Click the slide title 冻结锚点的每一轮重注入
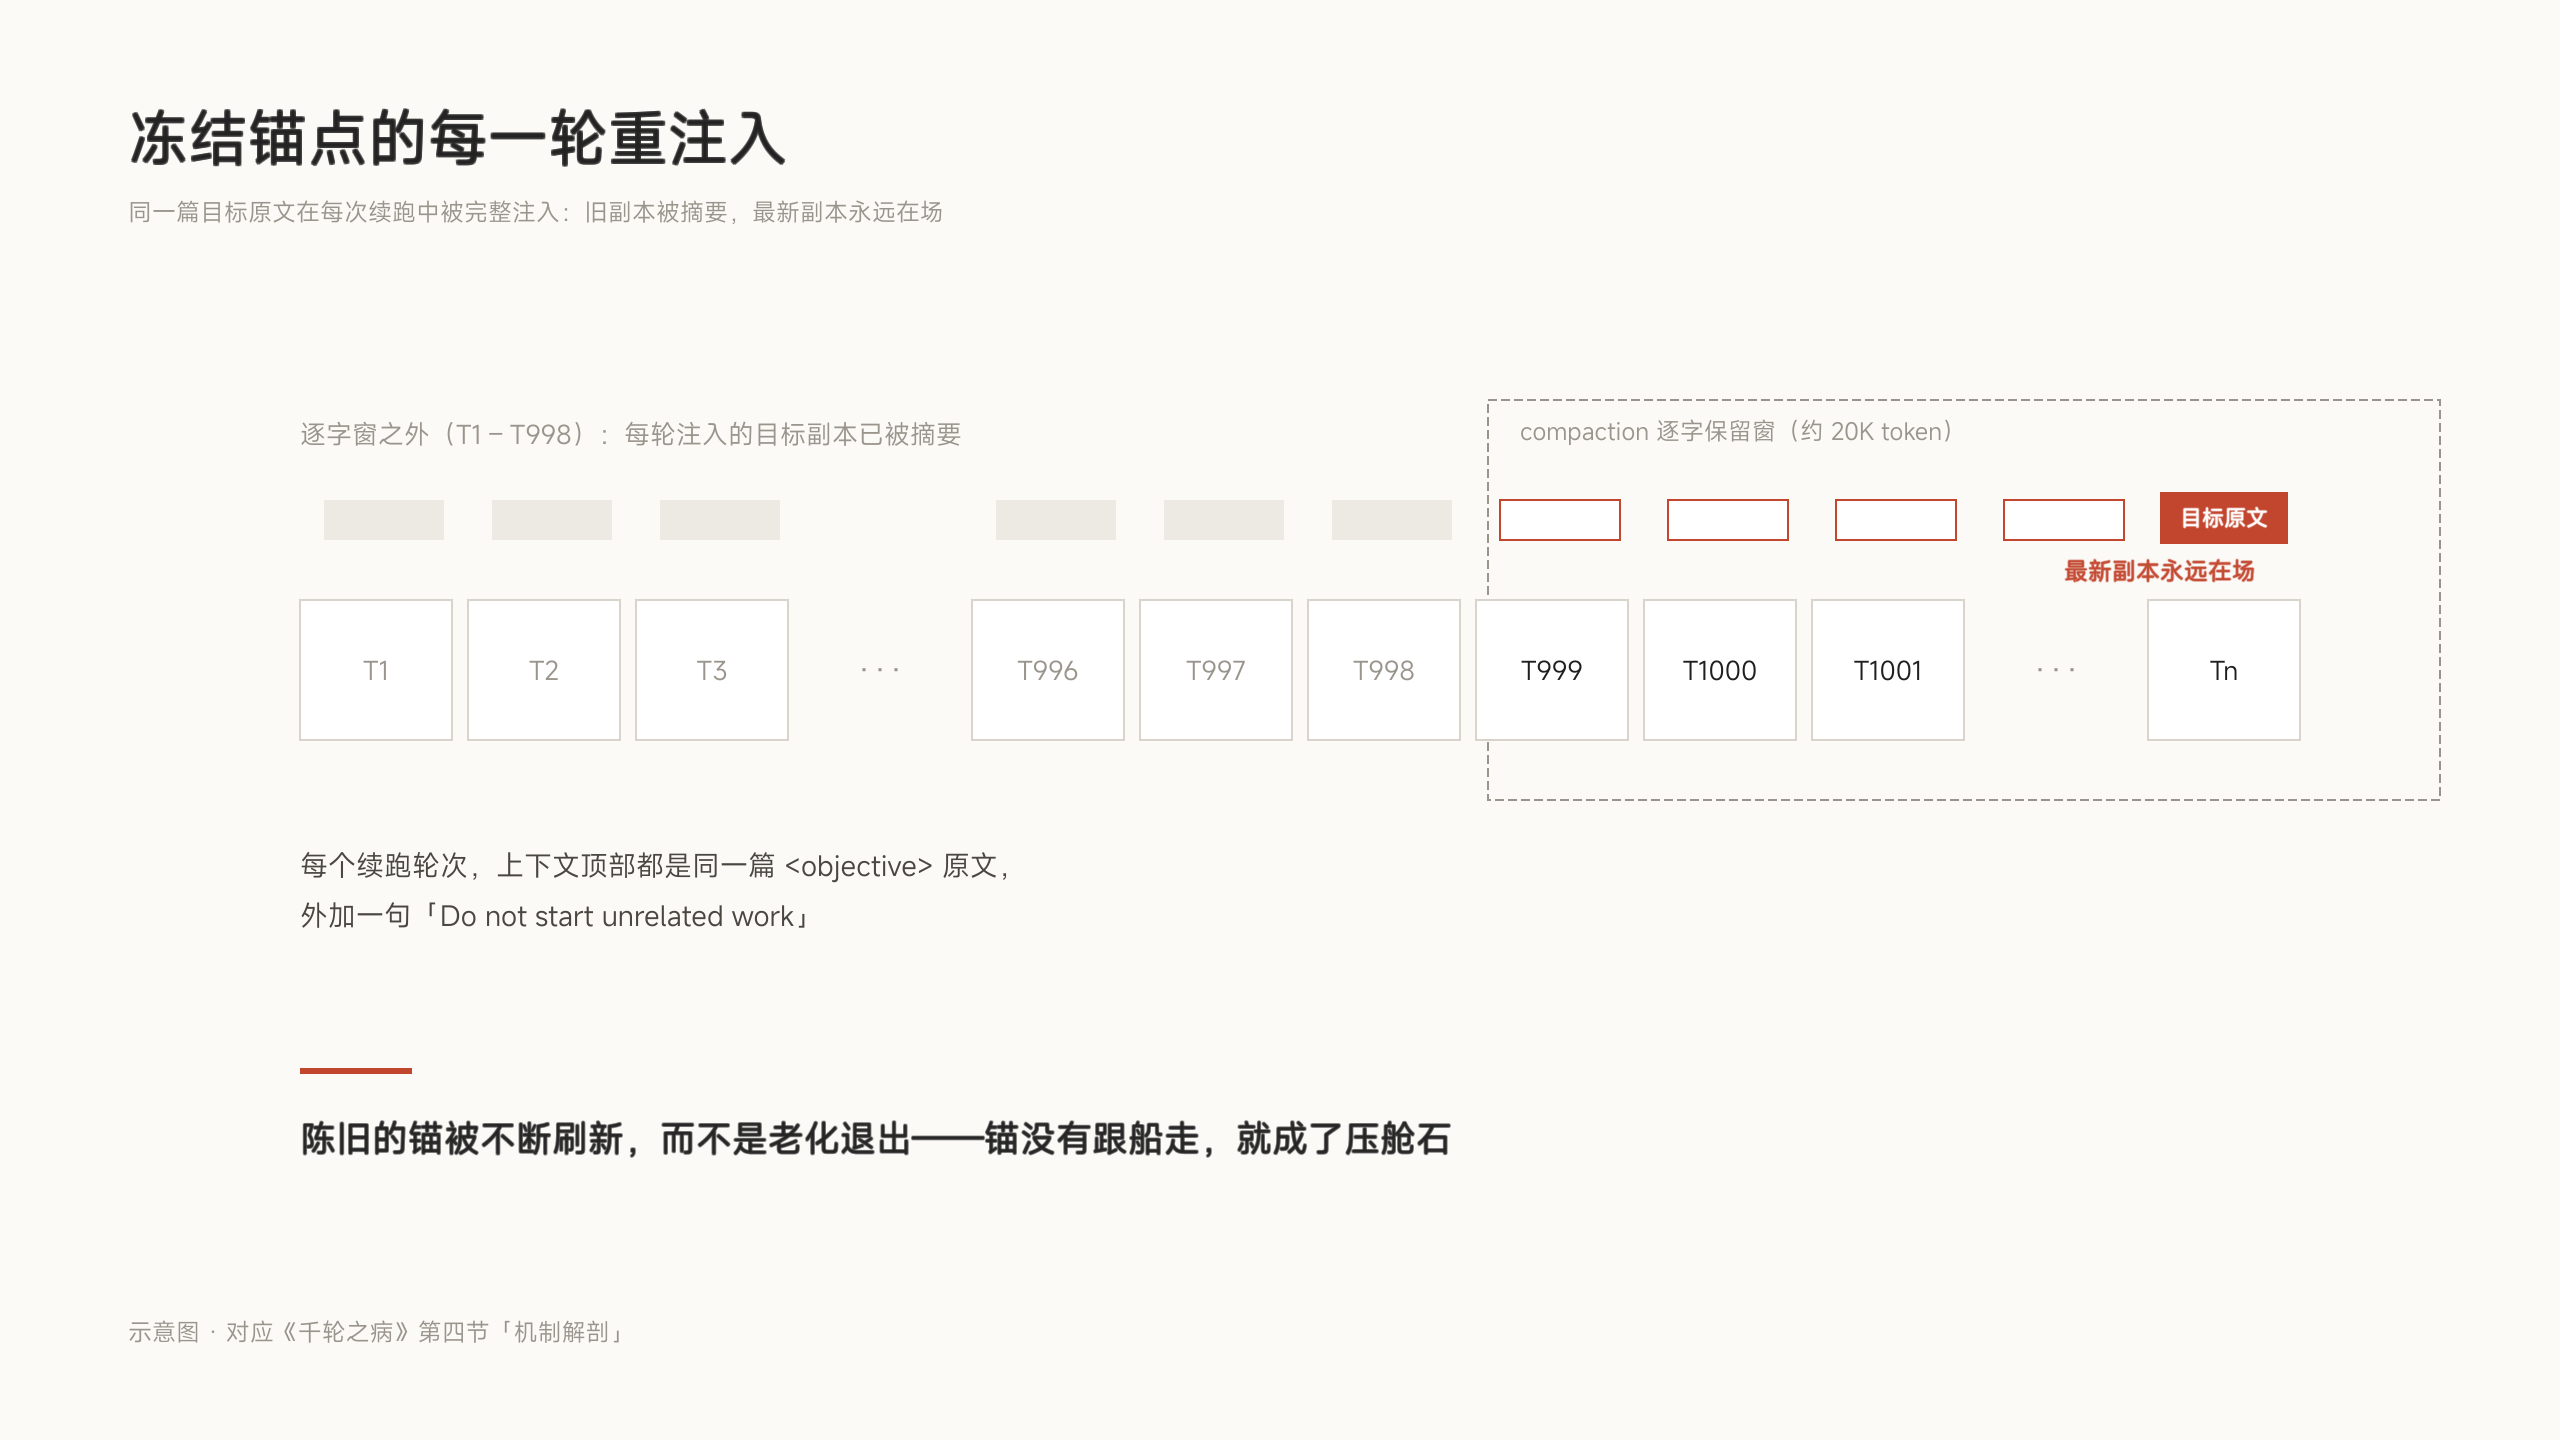Viewport: 2560px width, 1440px height. tap(458, 138)
